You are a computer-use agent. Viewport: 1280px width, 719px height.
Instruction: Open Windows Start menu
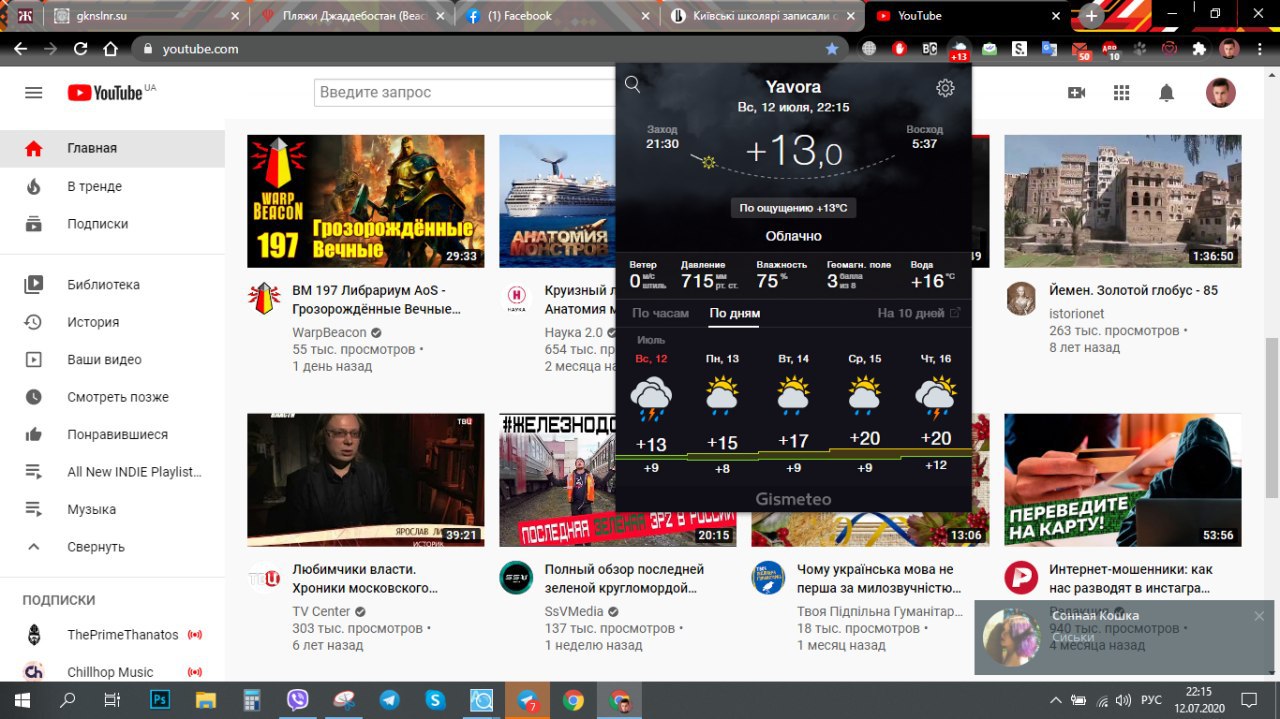(22, 699)
